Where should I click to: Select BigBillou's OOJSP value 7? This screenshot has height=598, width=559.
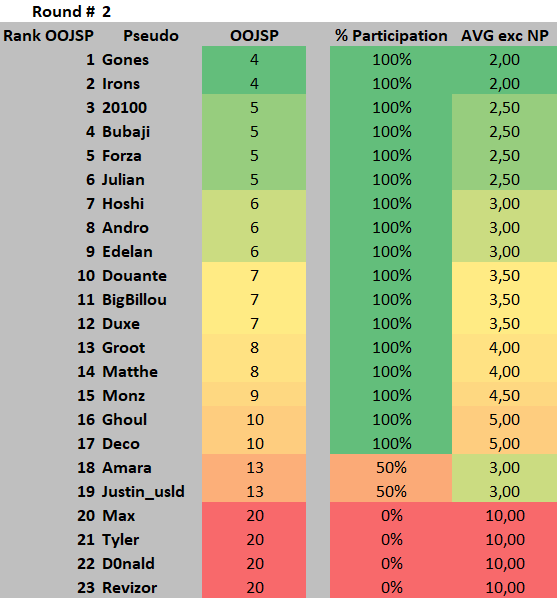pos(254,300)
